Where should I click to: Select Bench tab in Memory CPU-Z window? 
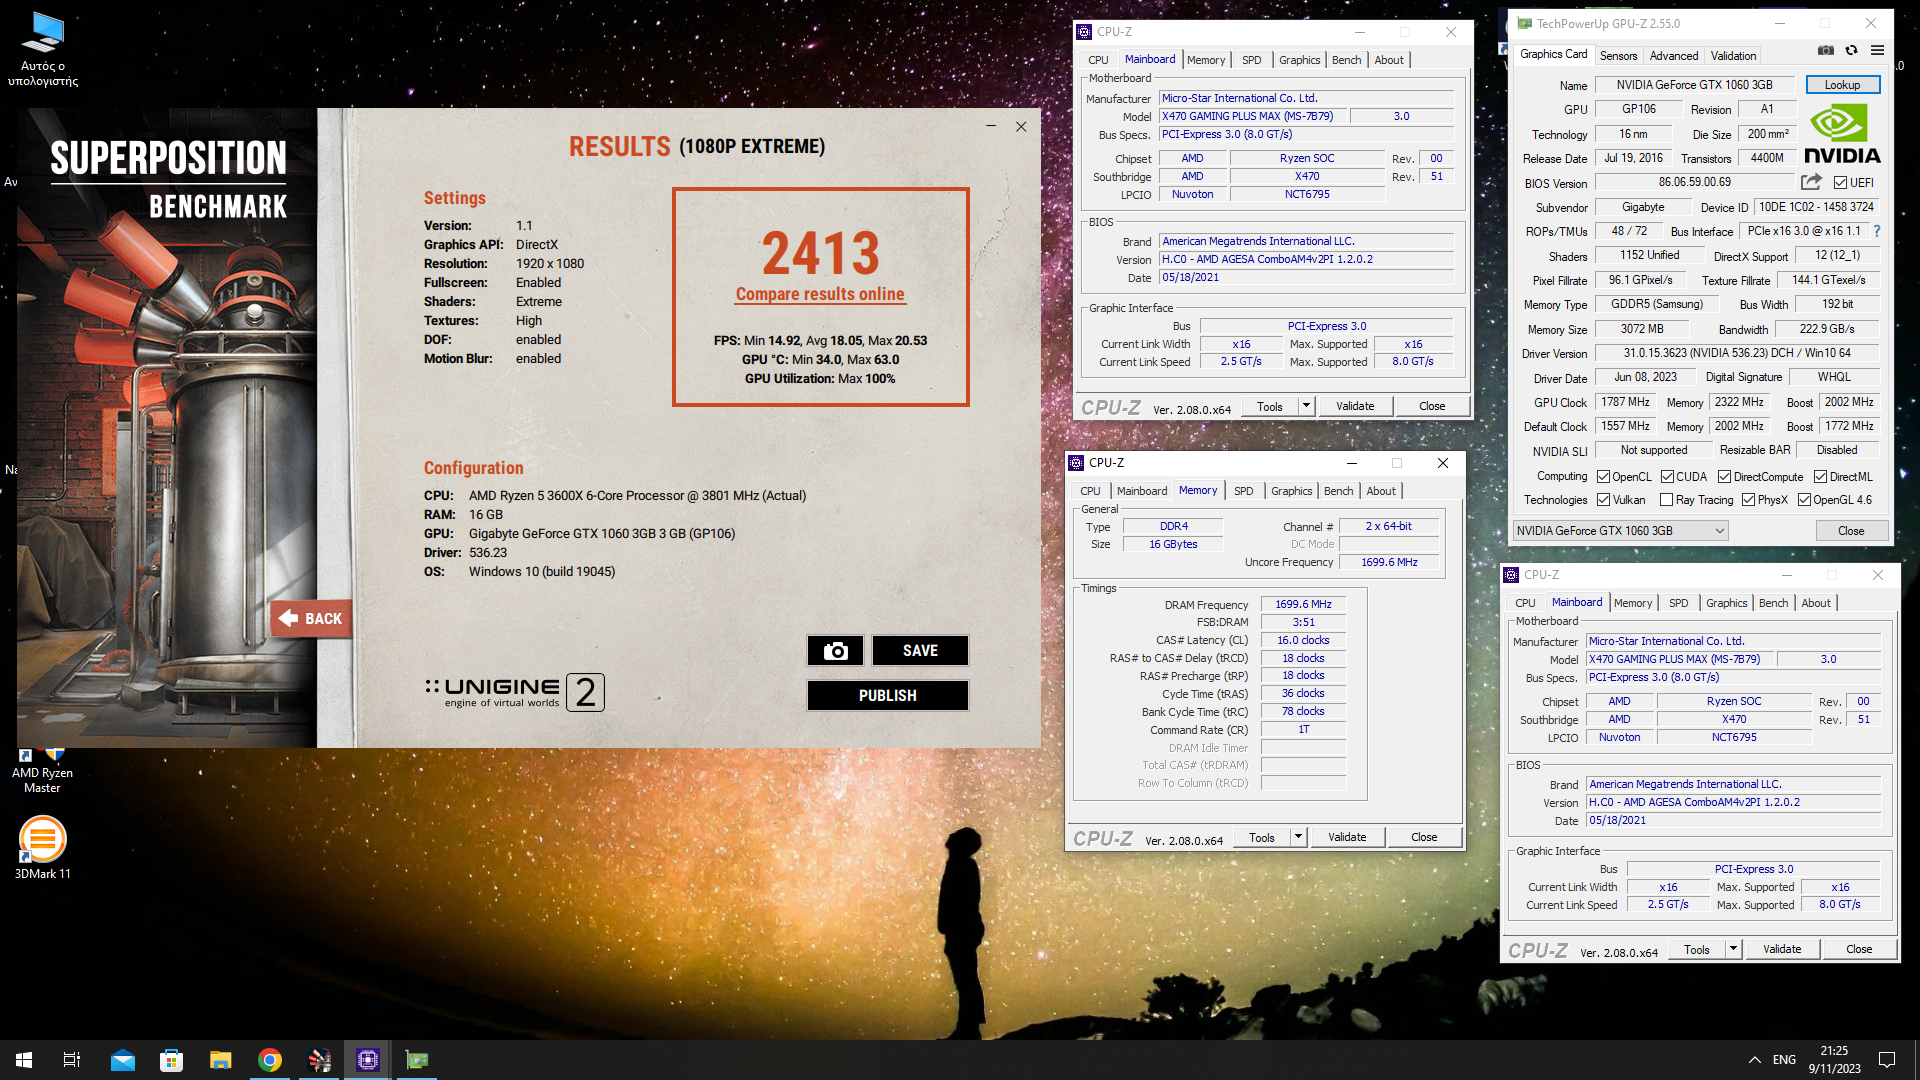point(1338,491)
